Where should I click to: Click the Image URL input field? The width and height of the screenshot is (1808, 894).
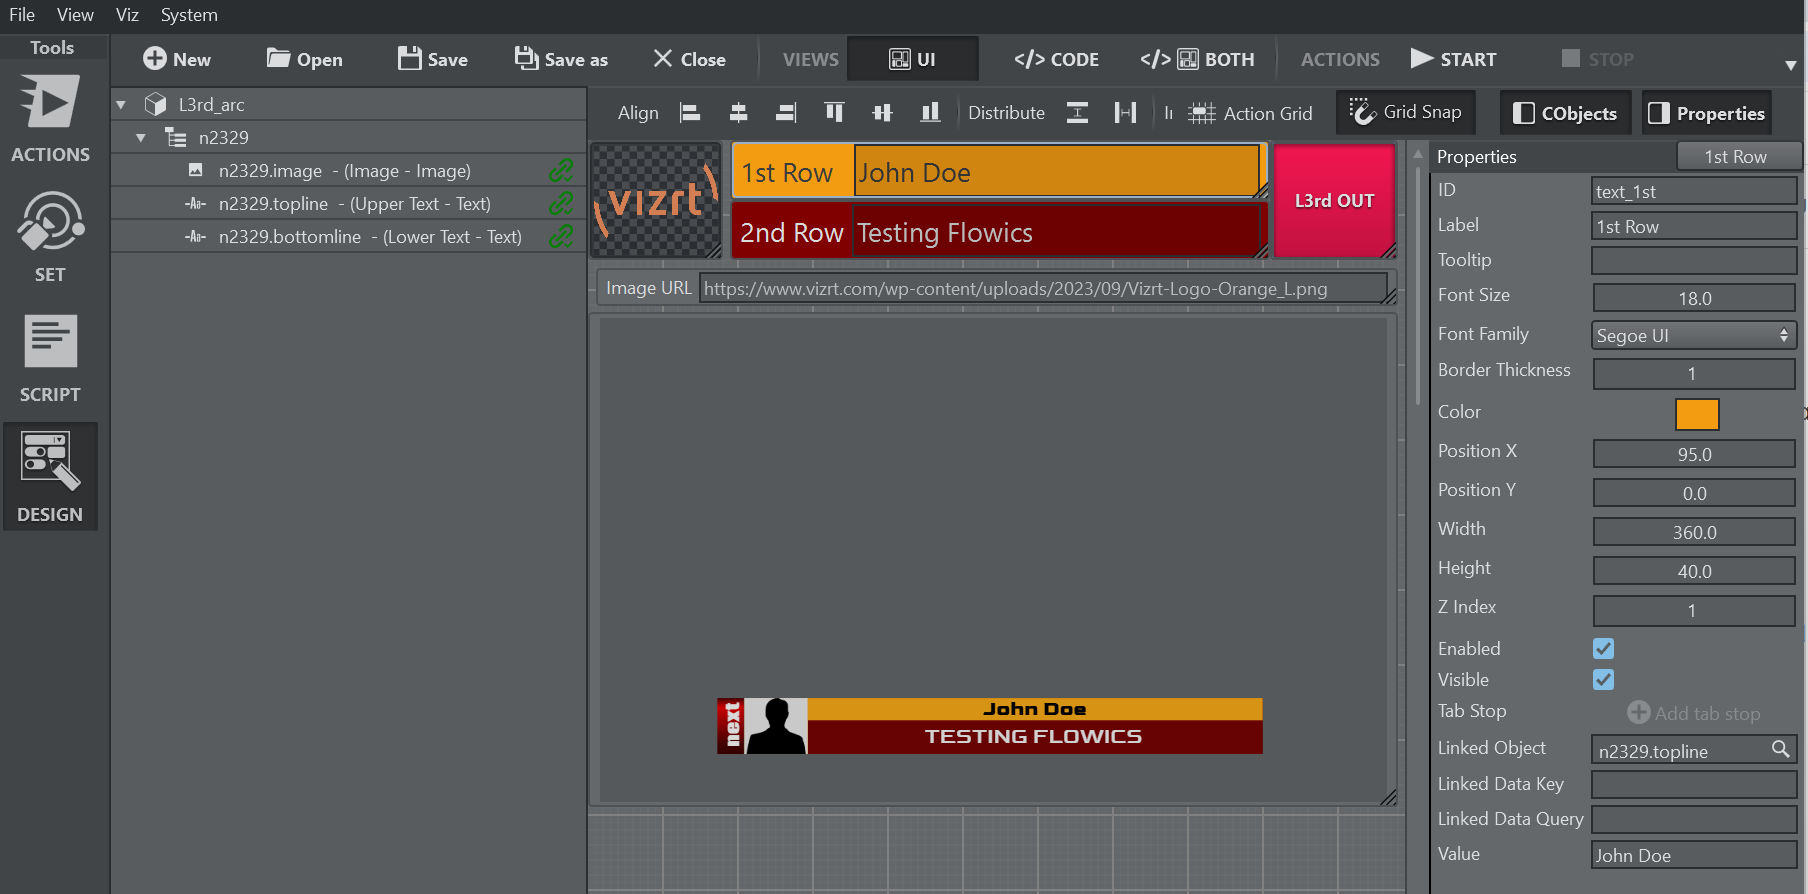pos(1040,289)
